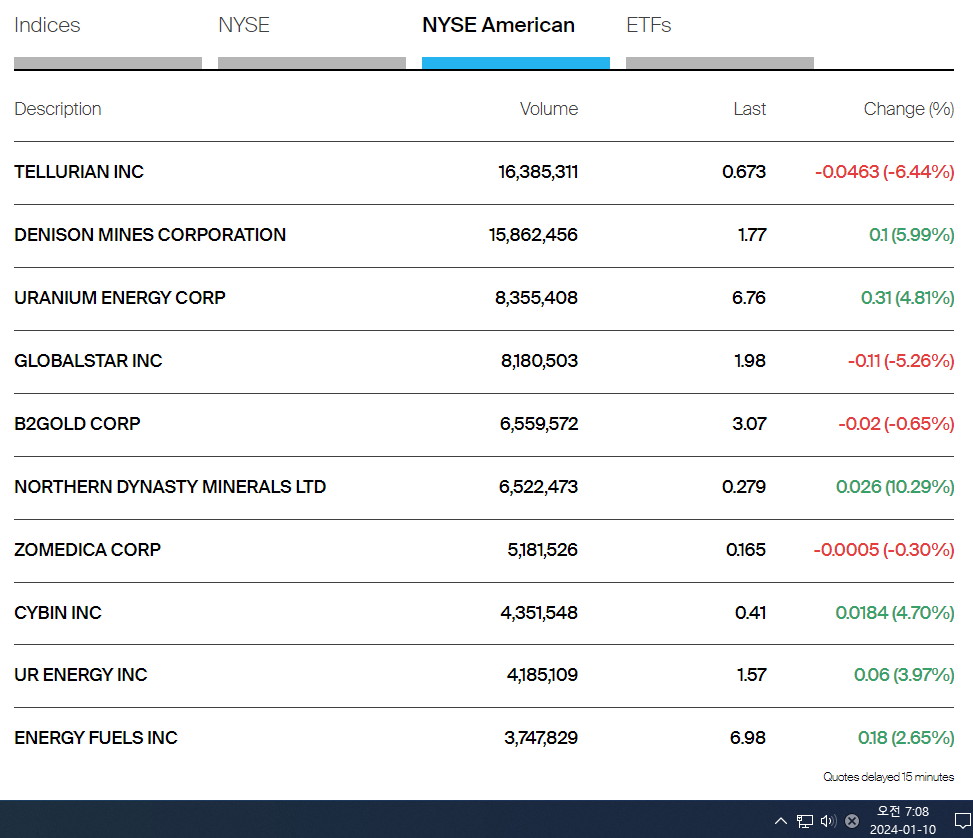The image size is (973, 838).
Task: Open B2GOLD CORP quote
Action: click(x=78, y=424)
